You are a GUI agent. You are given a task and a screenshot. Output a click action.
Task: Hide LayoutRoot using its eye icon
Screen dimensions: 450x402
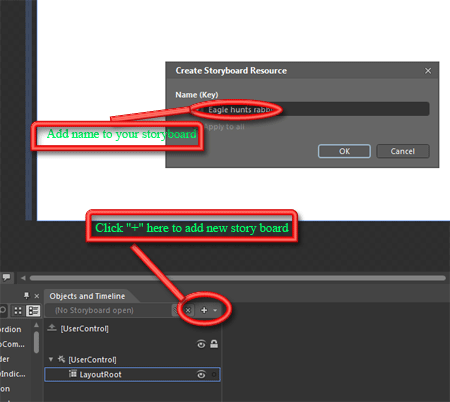[201, 375]
